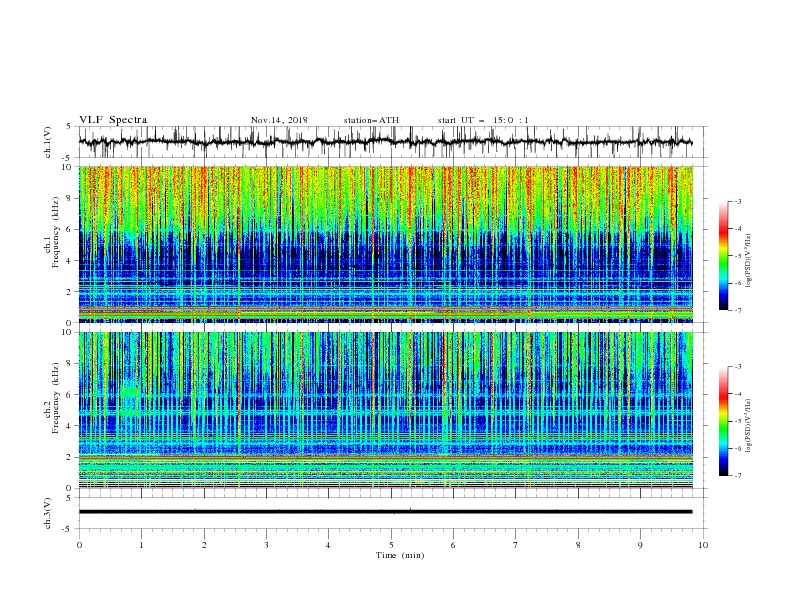The image size is (792, 612).
Task: Click the "VLF Spectra" plot title
Action: (113, 120)
